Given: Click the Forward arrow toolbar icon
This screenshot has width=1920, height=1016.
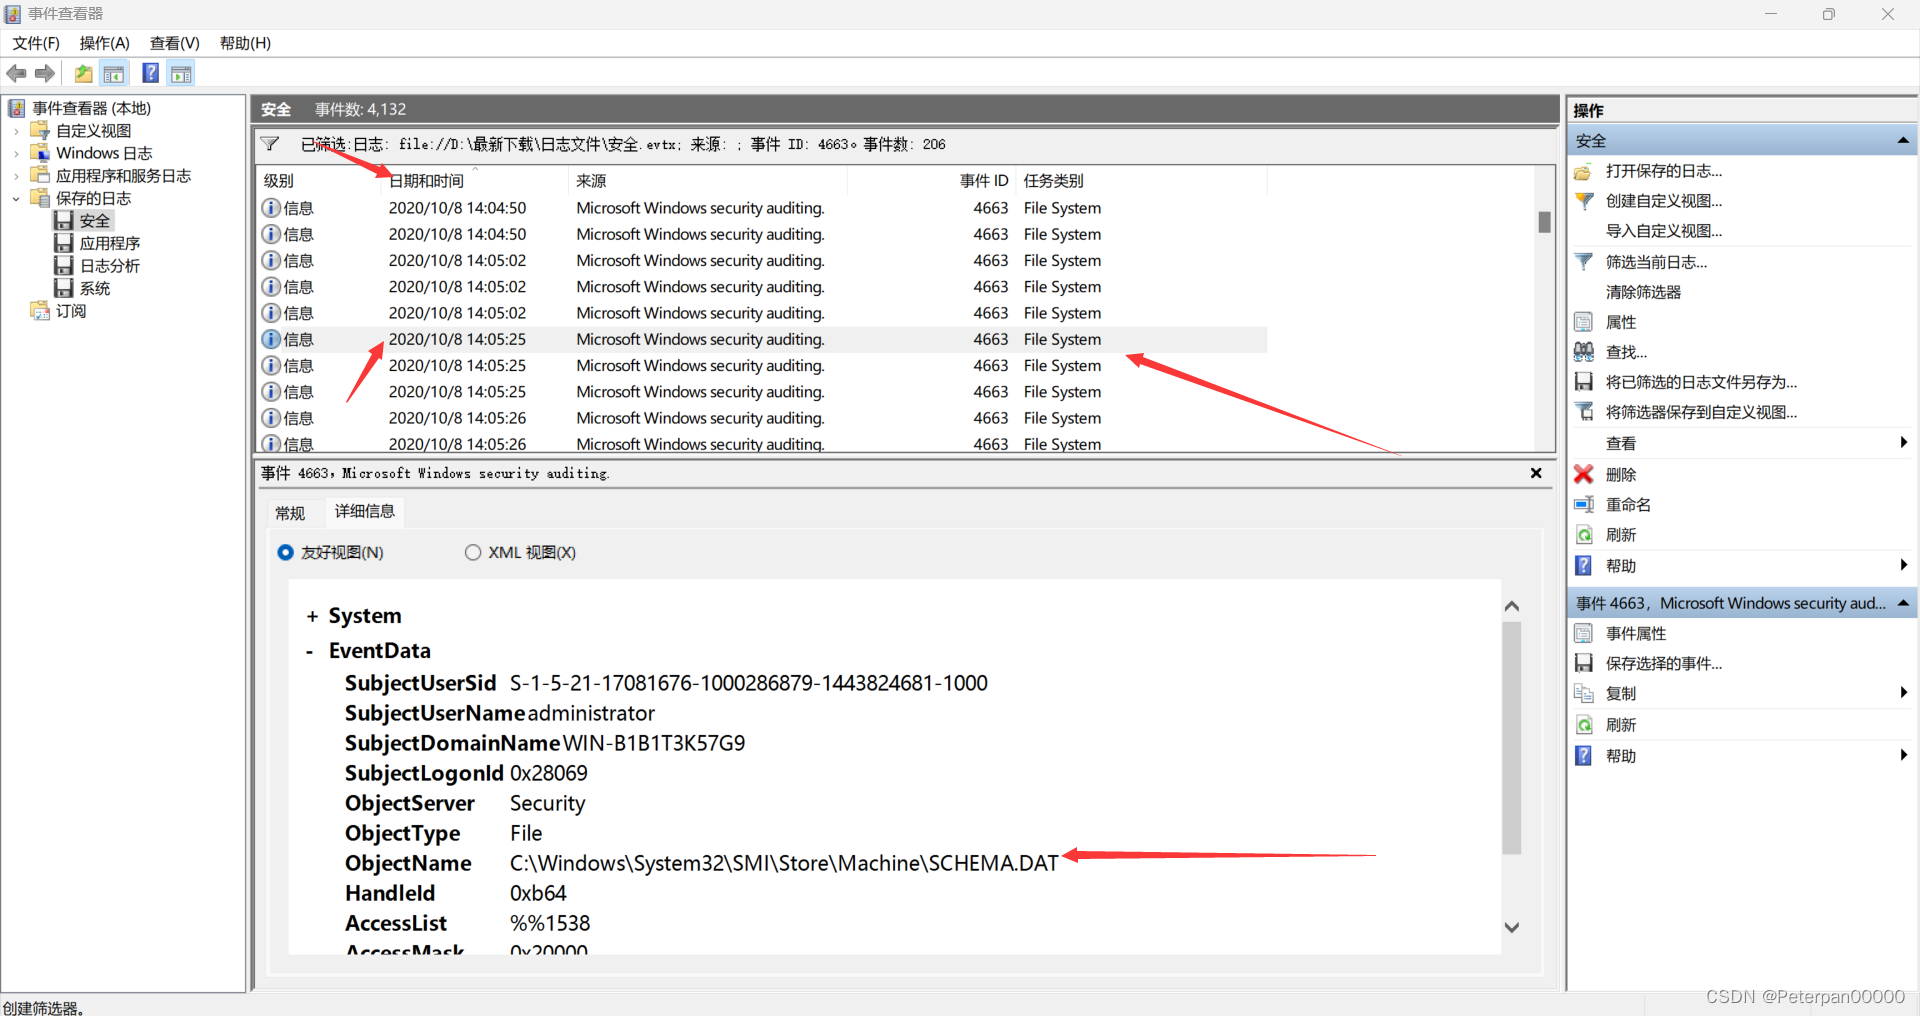Looking at the screenshot, I should [x=44, y=73].
